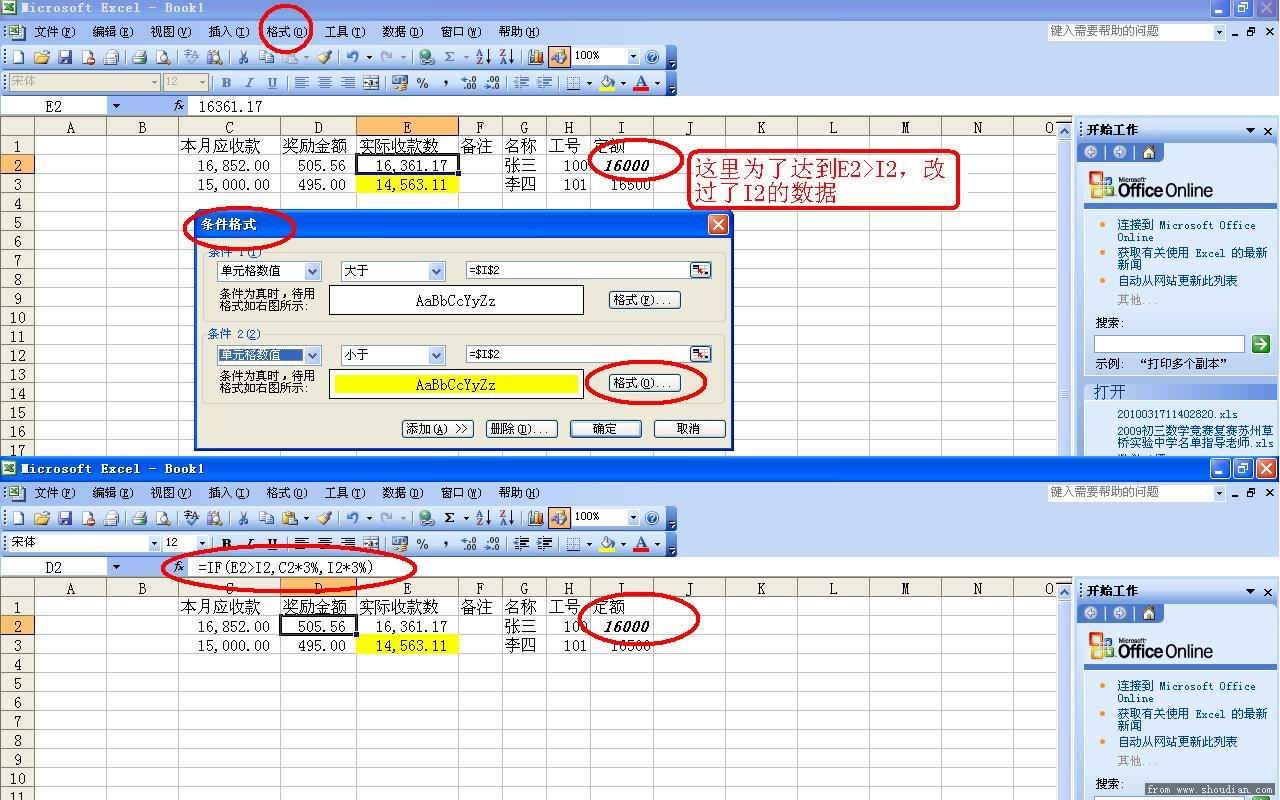Click Sort Ascending in the upper Excel toolbar

483,57
